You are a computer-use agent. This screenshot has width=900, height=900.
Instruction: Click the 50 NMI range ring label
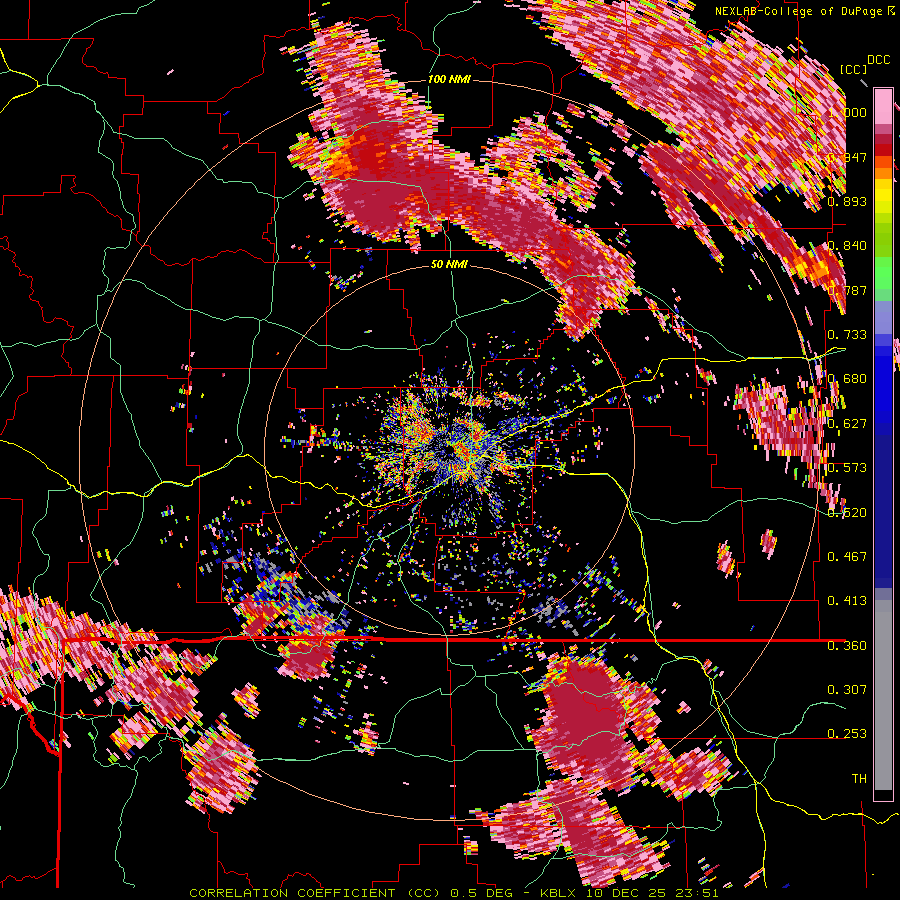(x=448, y=265)
